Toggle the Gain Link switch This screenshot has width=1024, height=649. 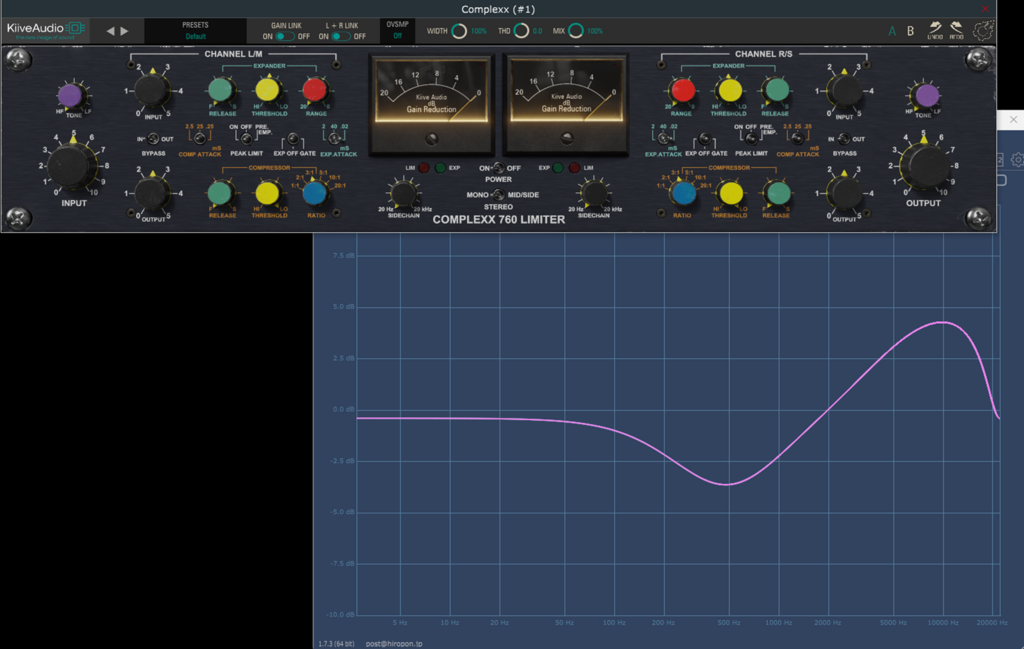284,37
